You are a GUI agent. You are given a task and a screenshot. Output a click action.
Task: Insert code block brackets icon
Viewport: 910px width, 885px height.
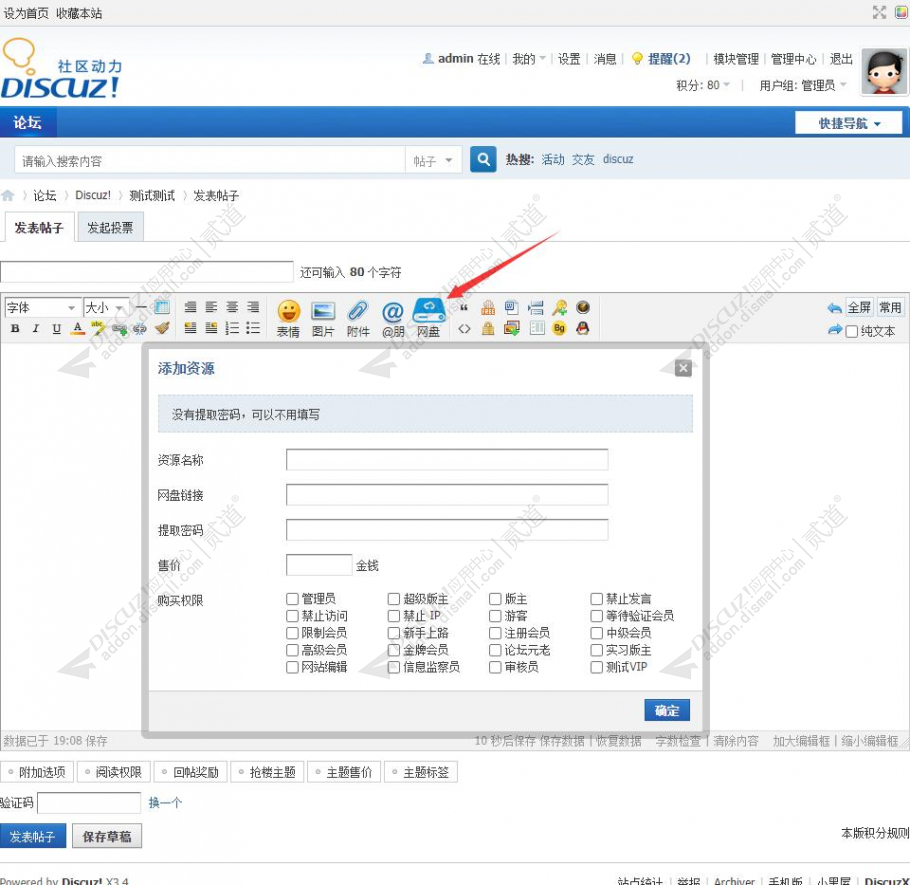[464, 329]
